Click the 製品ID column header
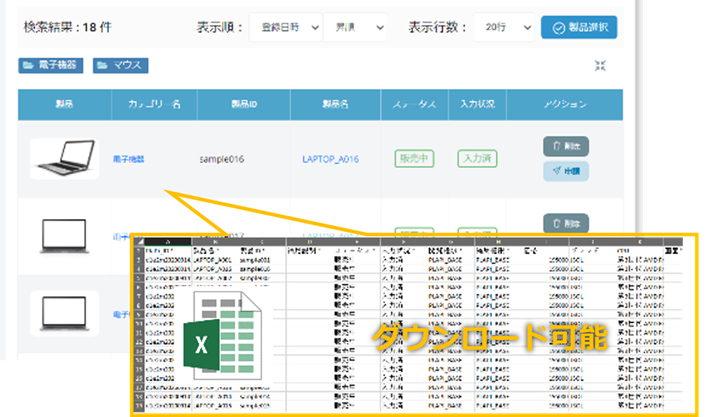 tap(243, 104)
